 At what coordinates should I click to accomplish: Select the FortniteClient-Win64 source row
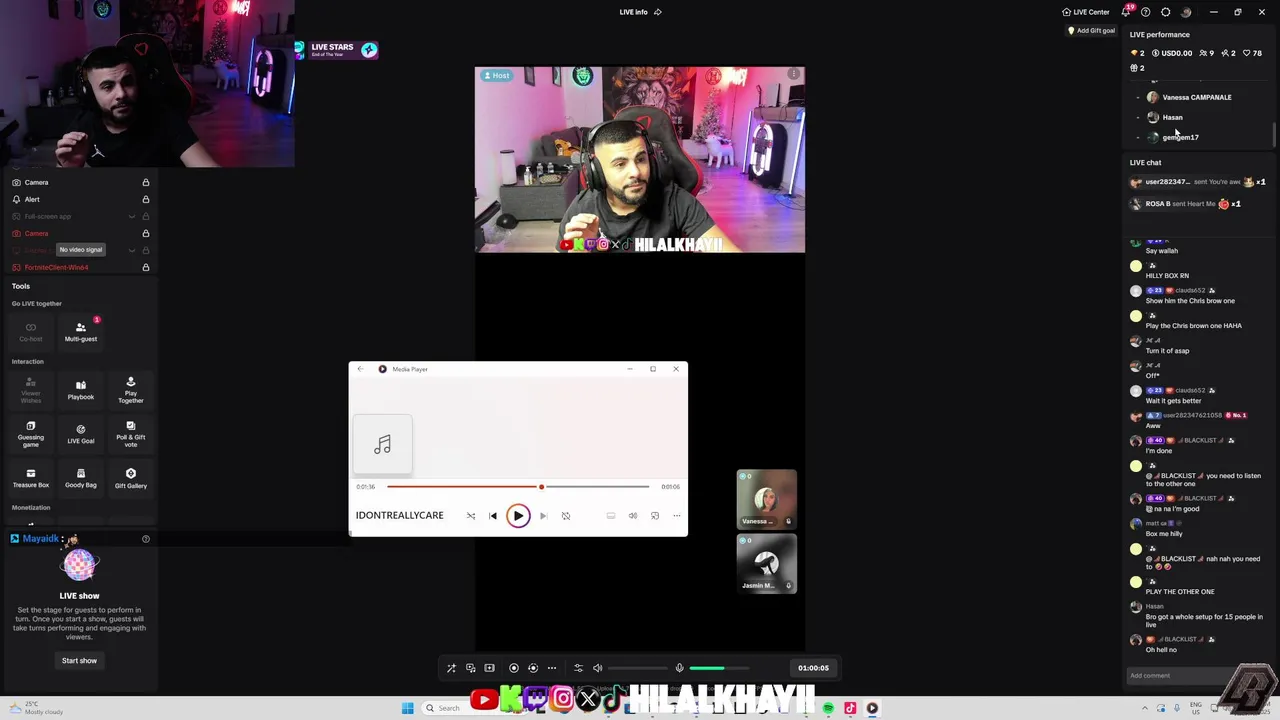pos(80,267)
